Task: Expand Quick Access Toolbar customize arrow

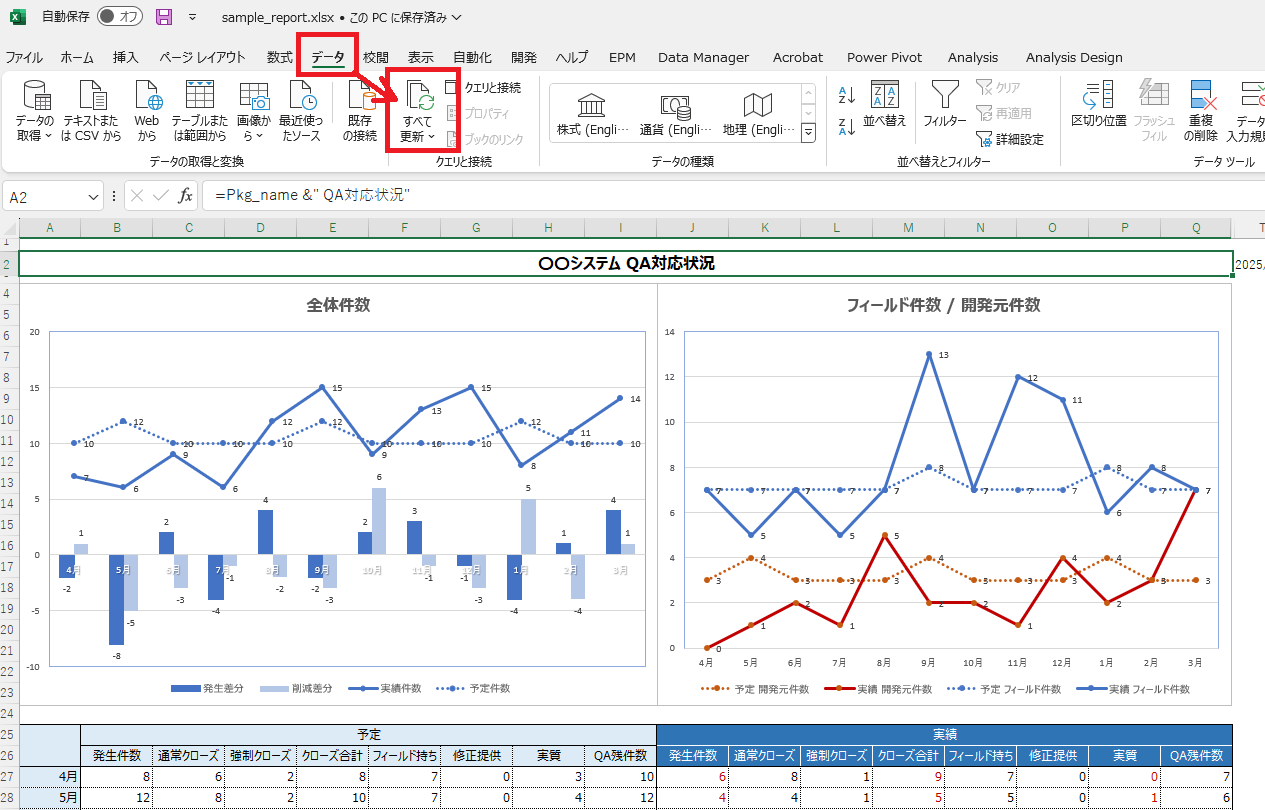Action: point(192,17)
